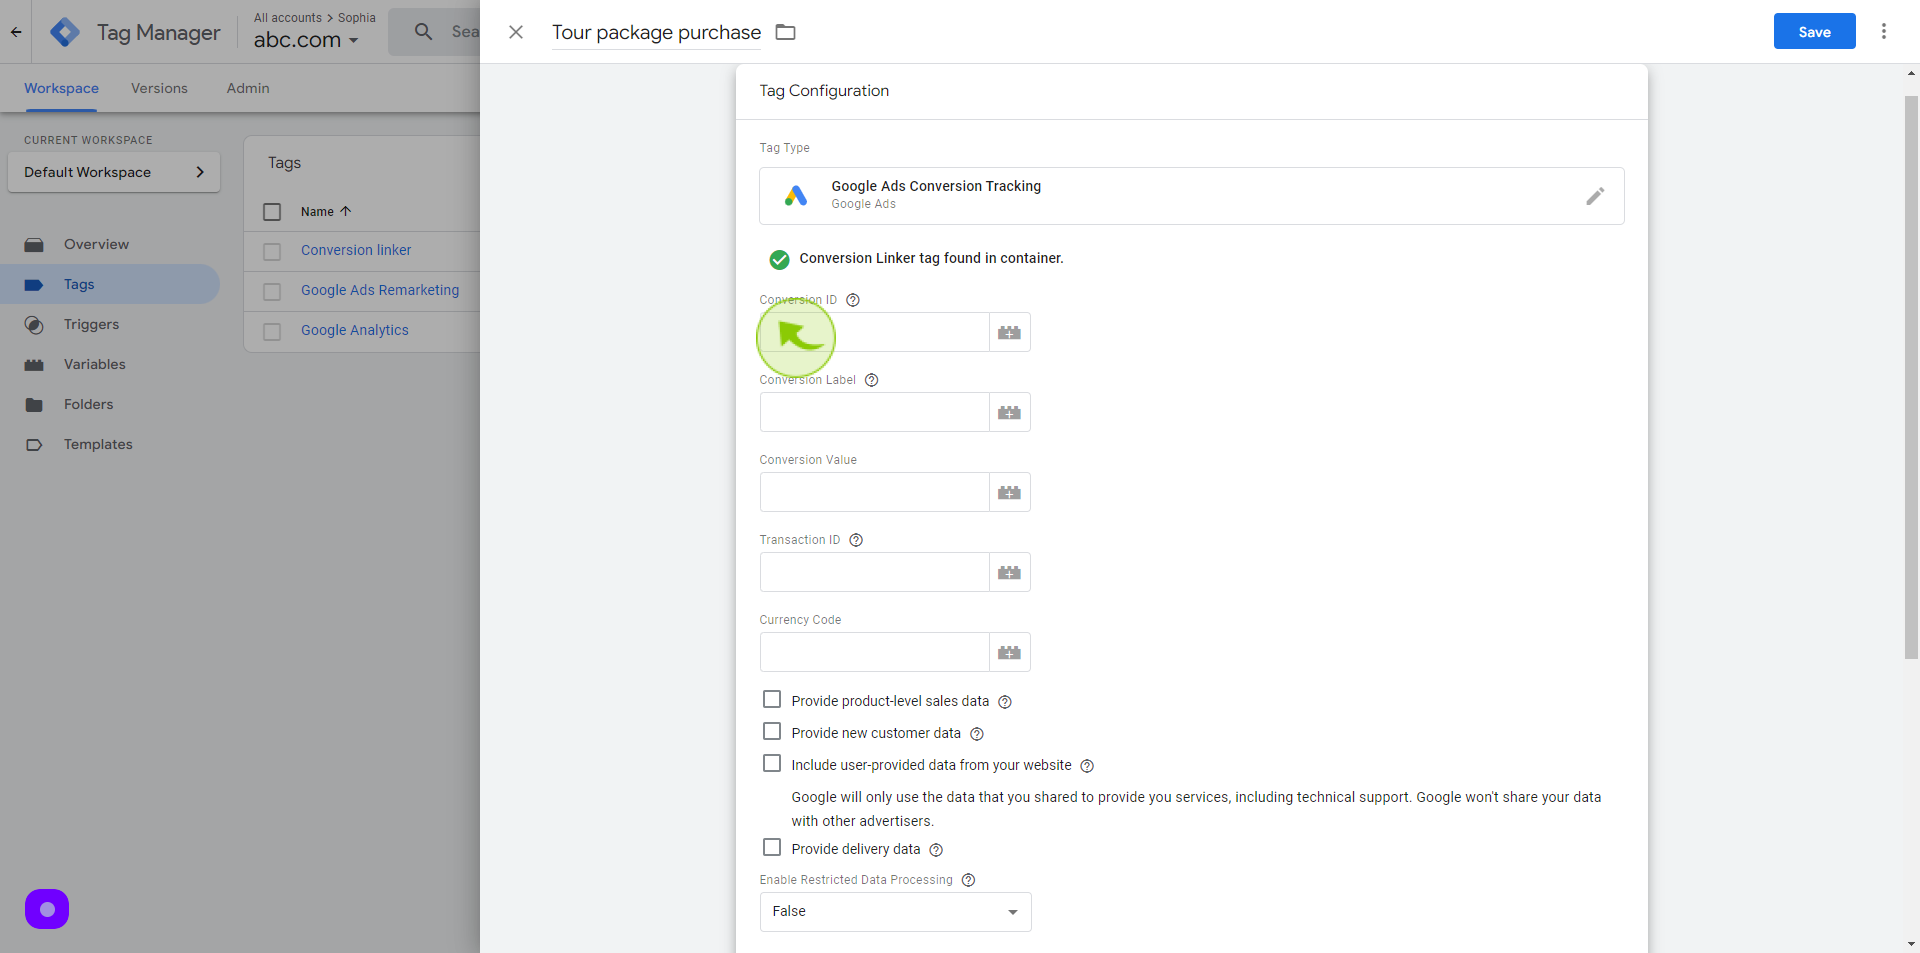Check Include user-provided data from your website
This screenshot has height=953, width=1920.
pyautogui.click(x=772, y=763)
